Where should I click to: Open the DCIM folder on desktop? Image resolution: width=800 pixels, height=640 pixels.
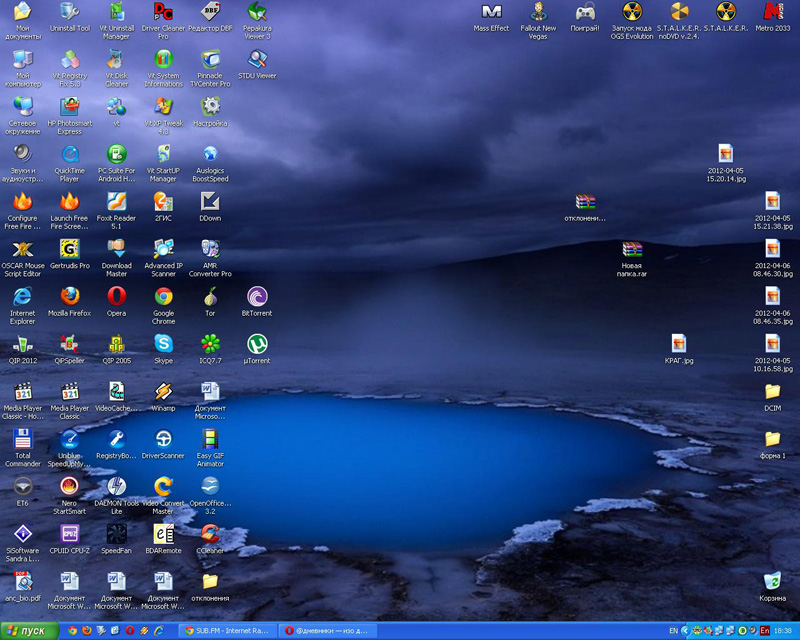[x=772, y=397]
